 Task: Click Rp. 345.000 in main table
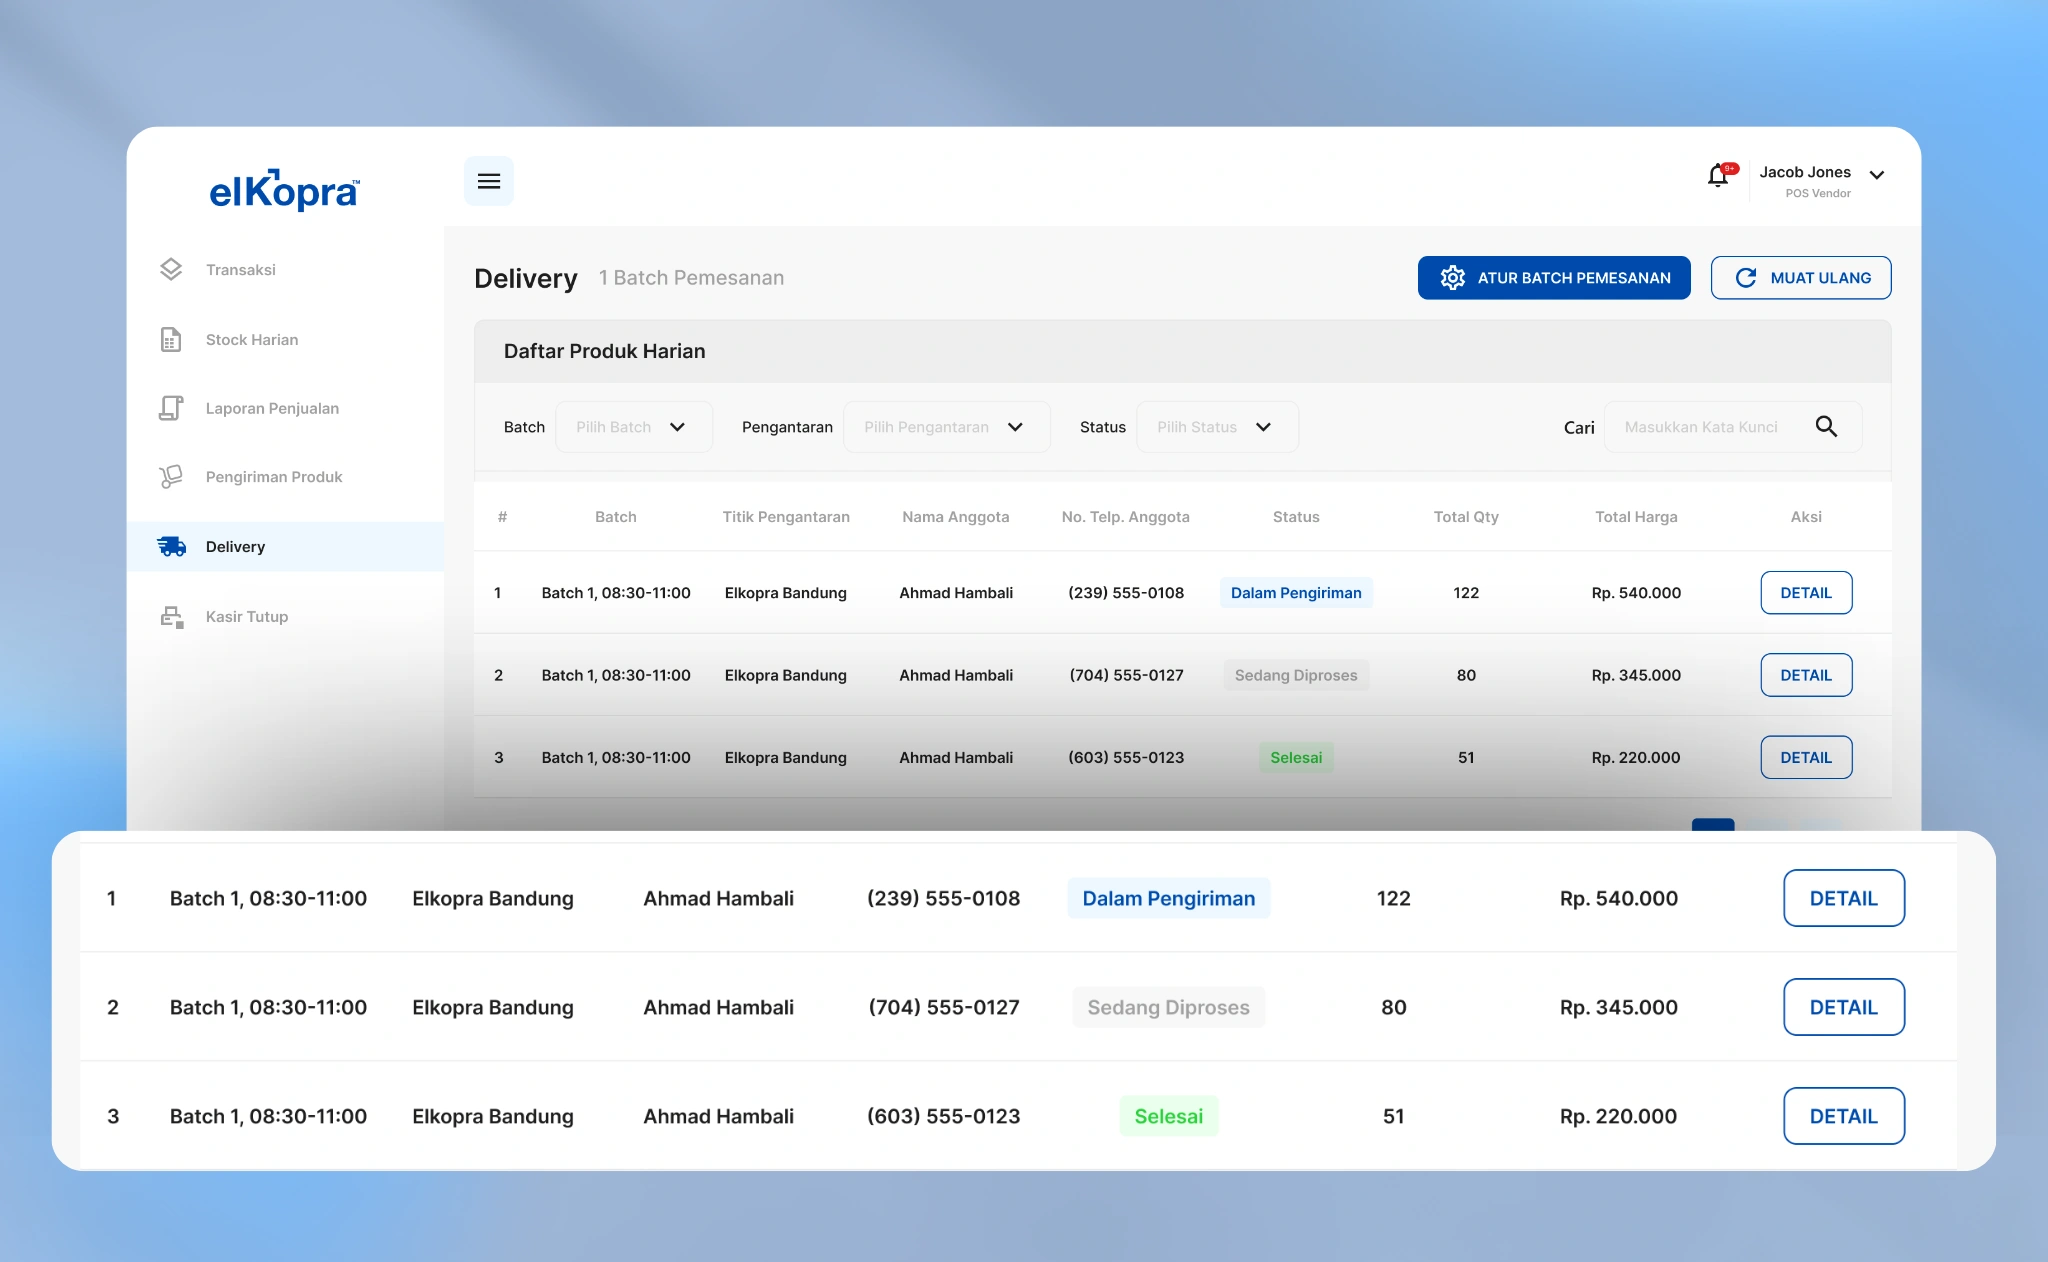pos(1636,675)
